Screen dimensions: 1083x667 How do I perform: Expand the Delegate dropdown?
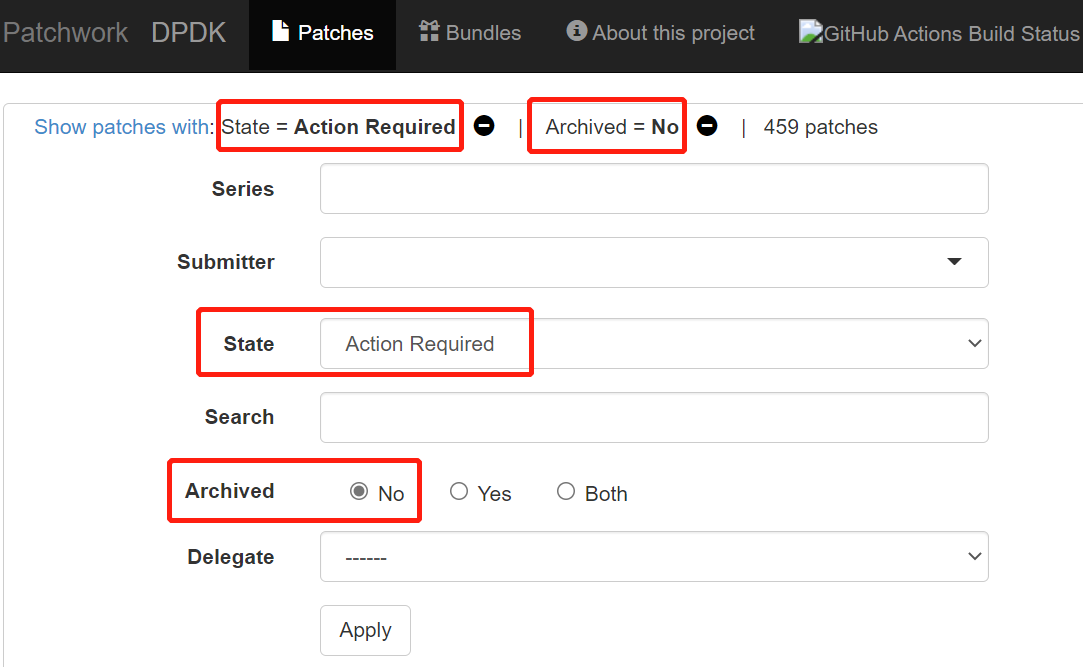coord(654,557)
